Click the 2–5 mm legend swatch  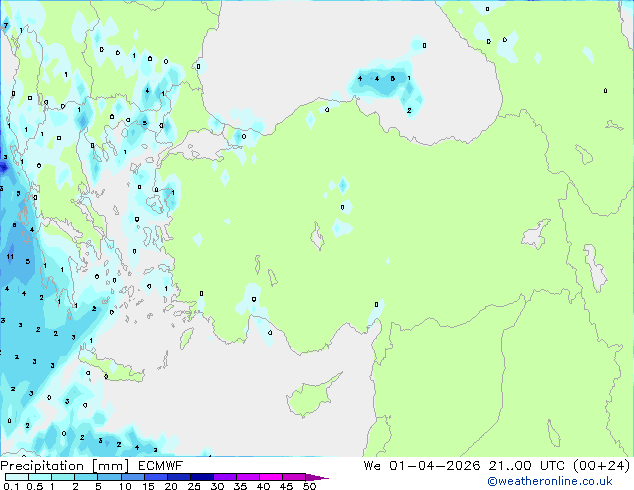86,477
